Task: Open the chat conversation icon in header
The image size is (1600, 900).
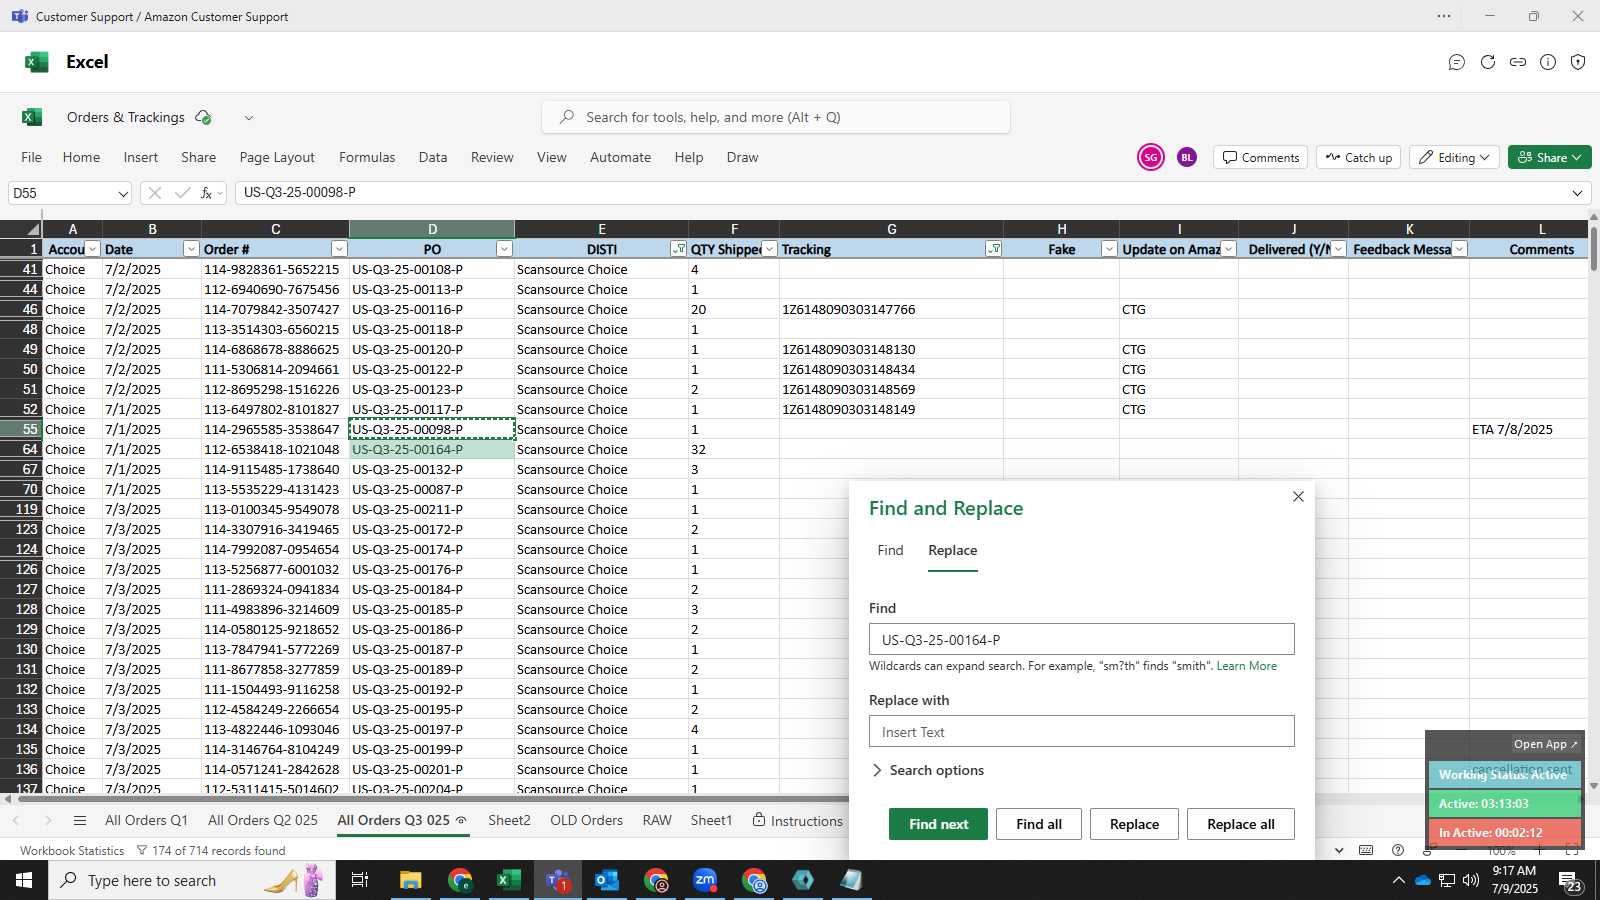Action: 1457,62
